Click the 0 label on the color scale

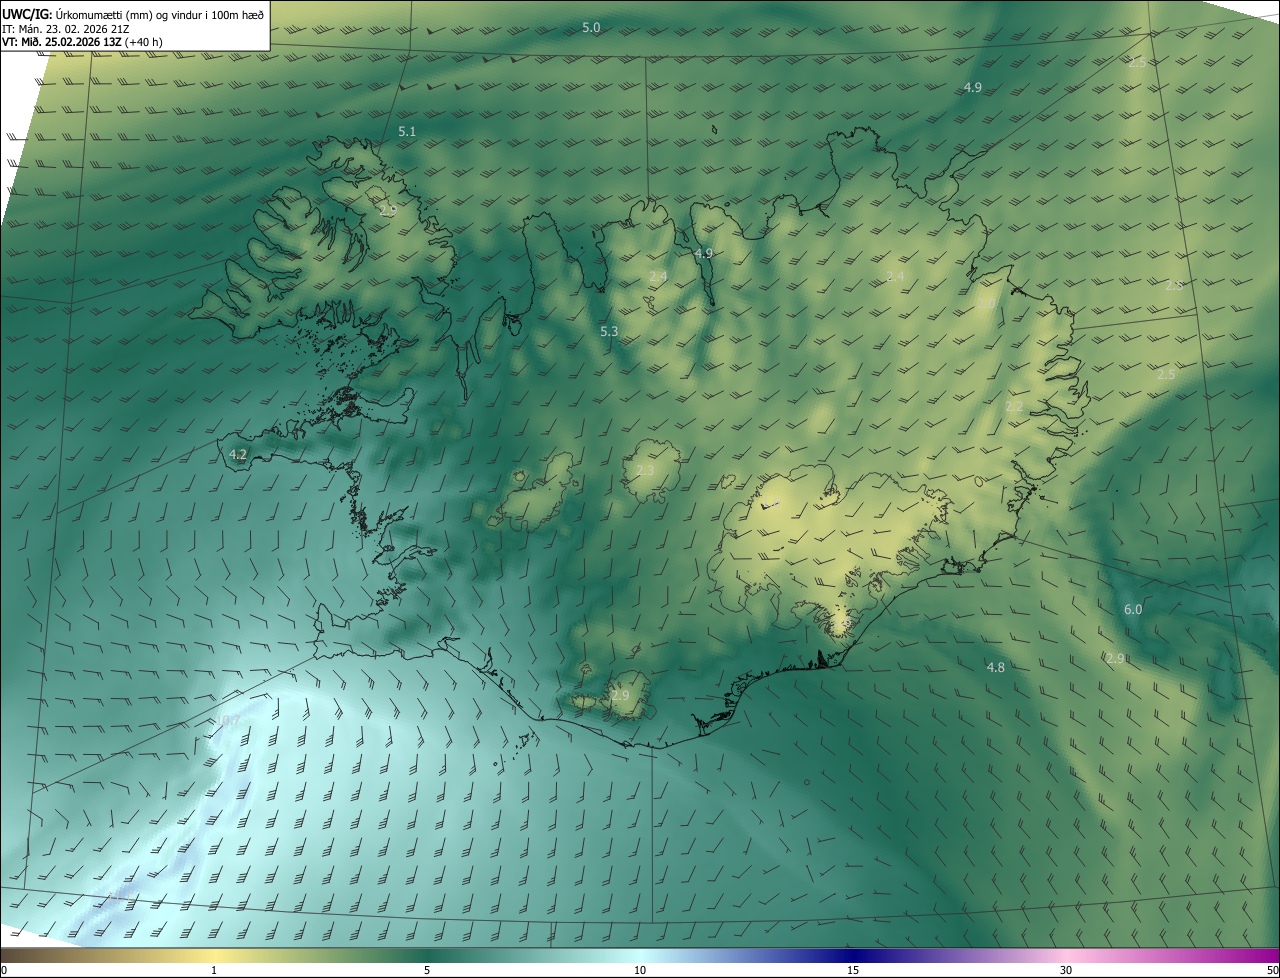pos(4,970)
